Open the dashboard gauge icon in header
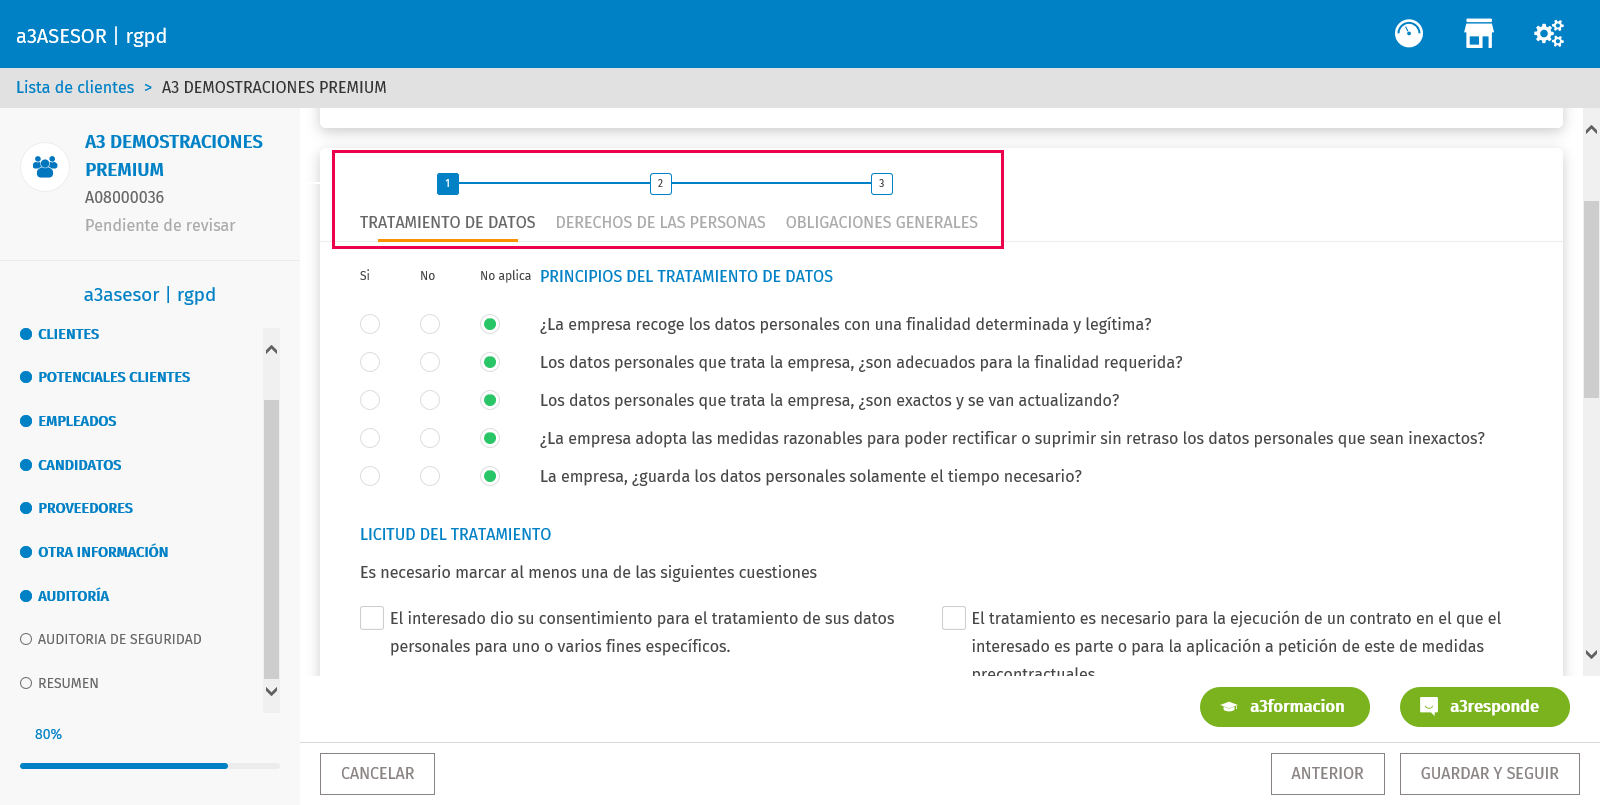 pyautogui.click(x=1408, y=34)
